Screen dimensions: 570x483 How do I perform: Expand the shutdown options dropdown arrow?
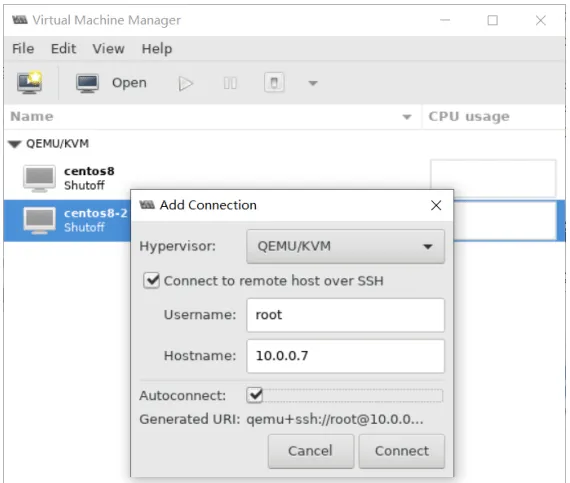(313, 83)
